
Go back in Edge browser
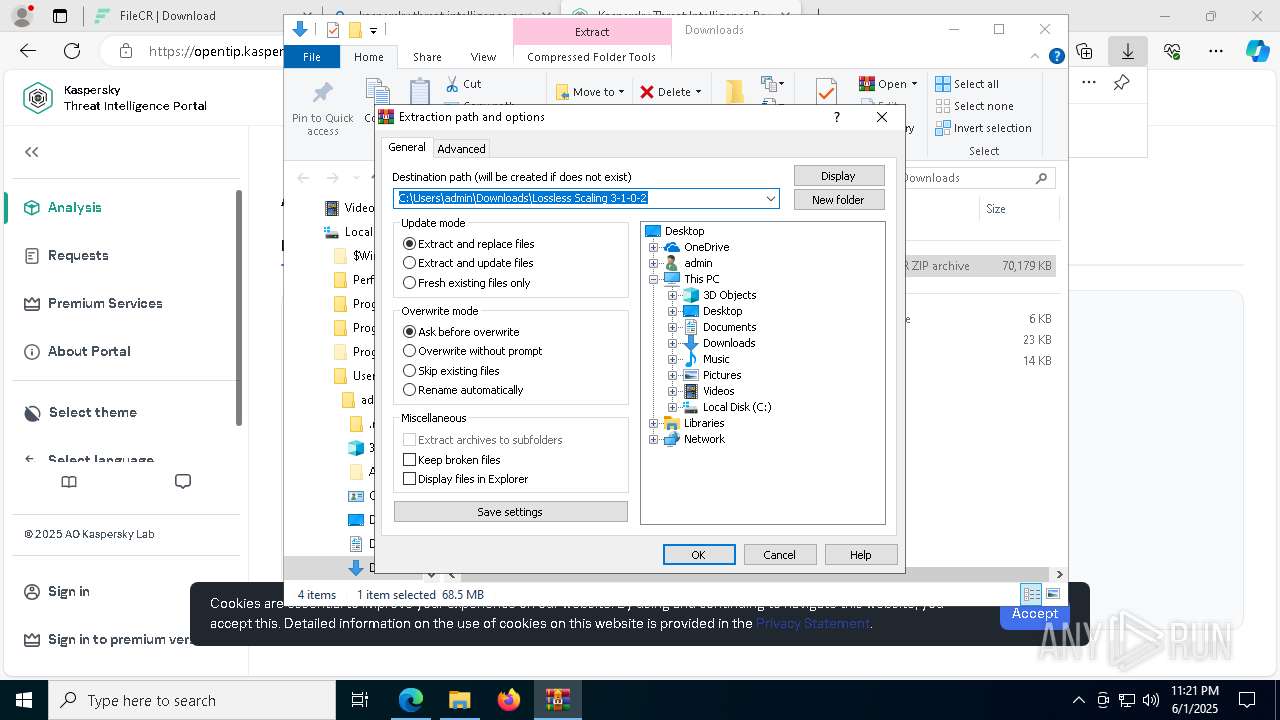pos(28,51)
